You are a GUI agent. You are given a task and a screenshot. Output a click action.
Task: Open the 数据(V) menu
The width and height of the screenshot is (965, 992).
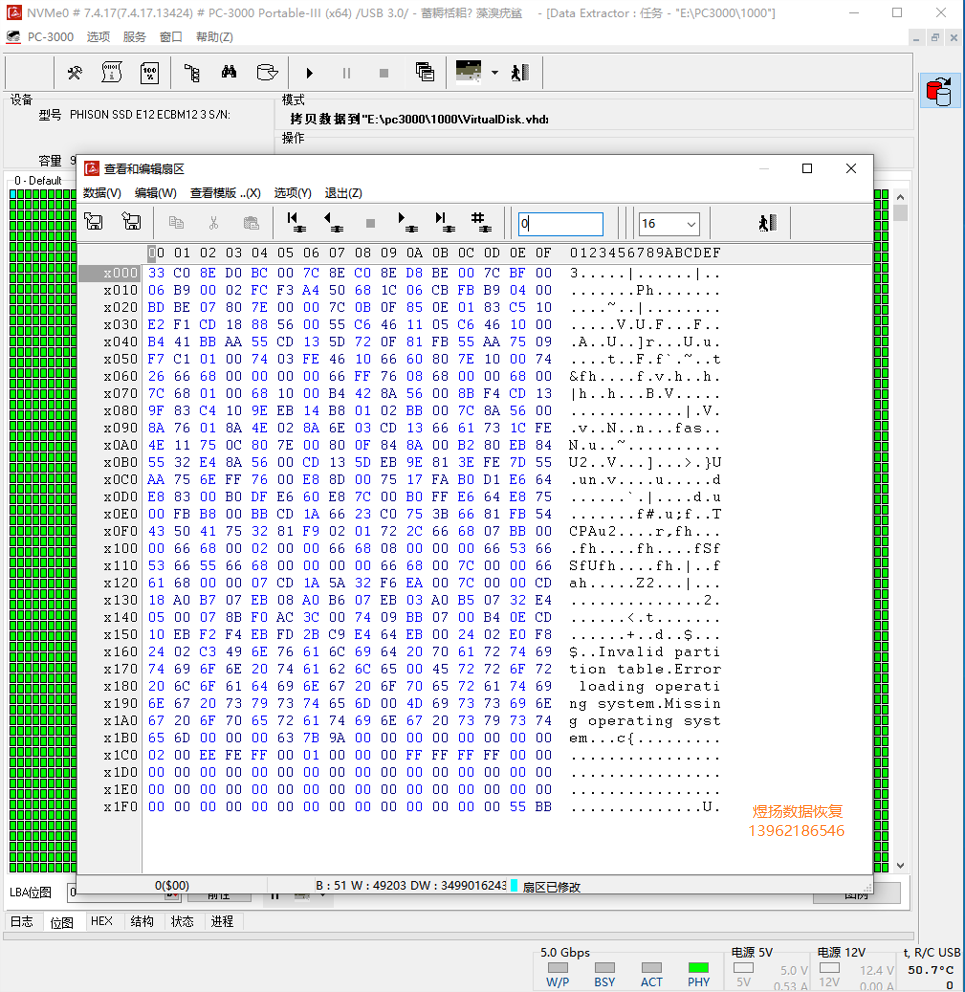click(102, 193)
